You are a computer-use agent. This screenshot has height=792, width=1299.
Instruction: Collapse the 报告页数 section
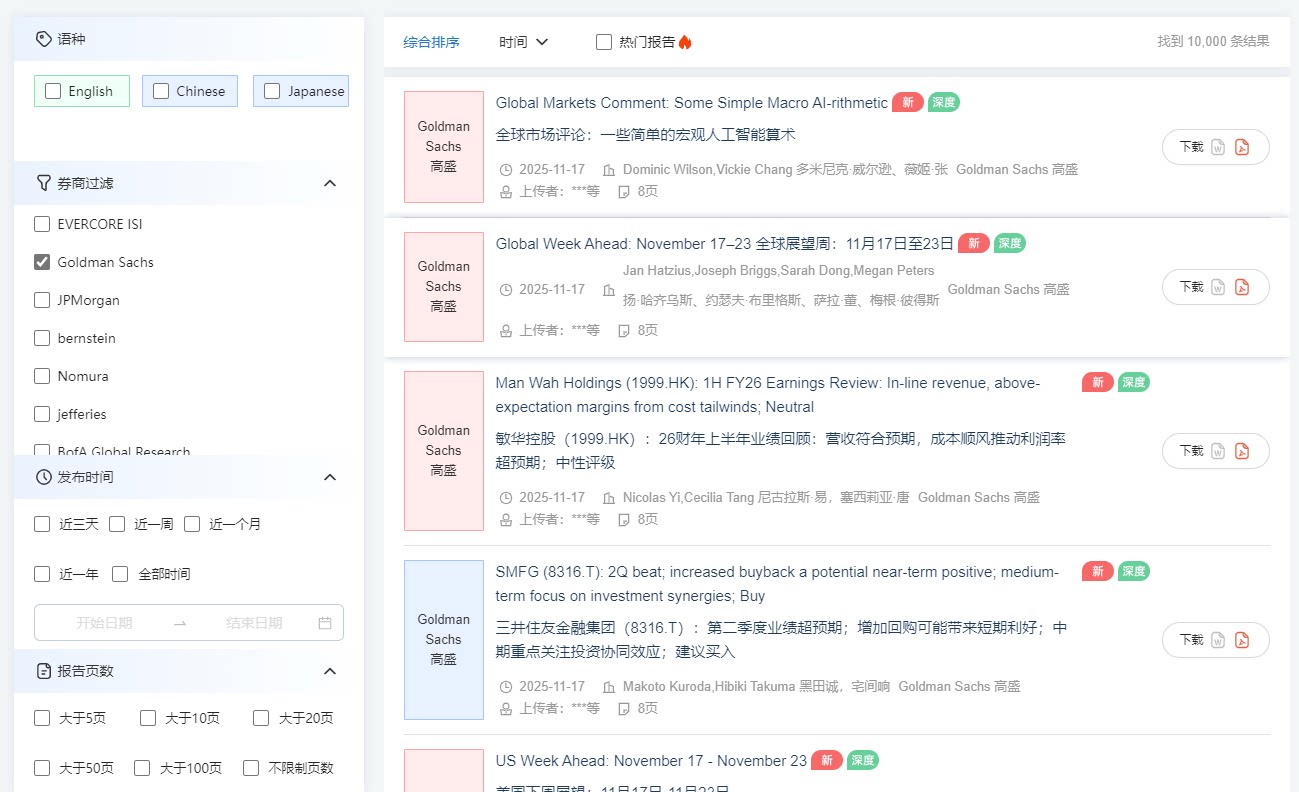(x=330, y=671)
